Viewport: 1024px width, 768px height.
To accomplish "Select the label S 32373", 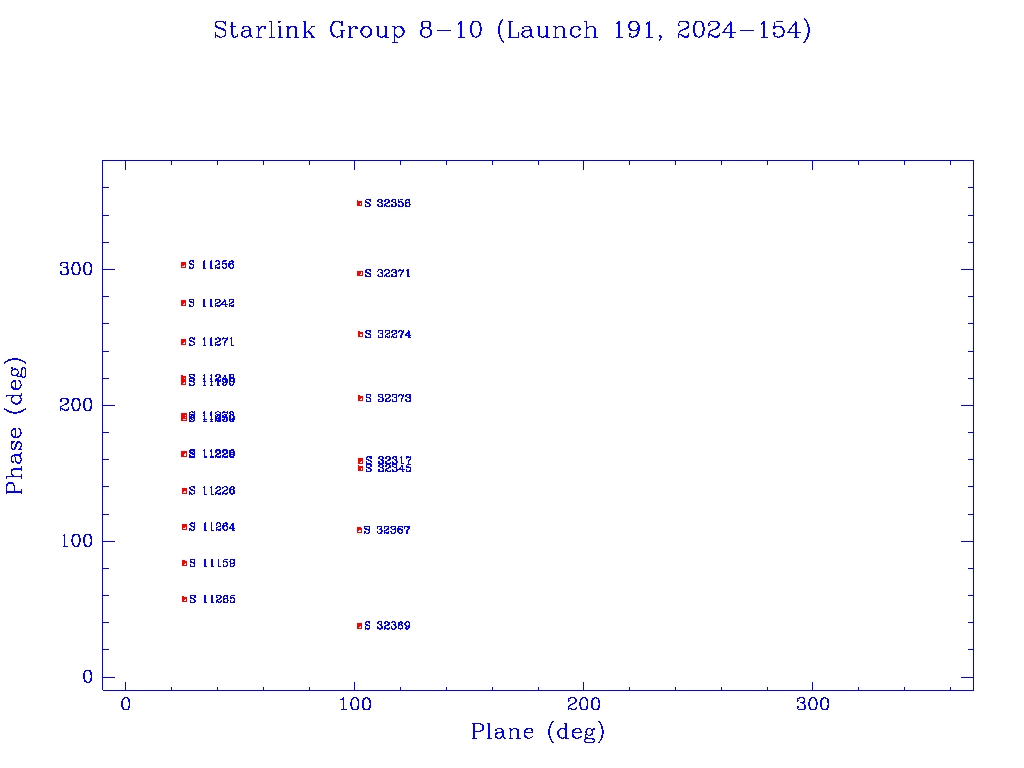I will pos(388,398).
